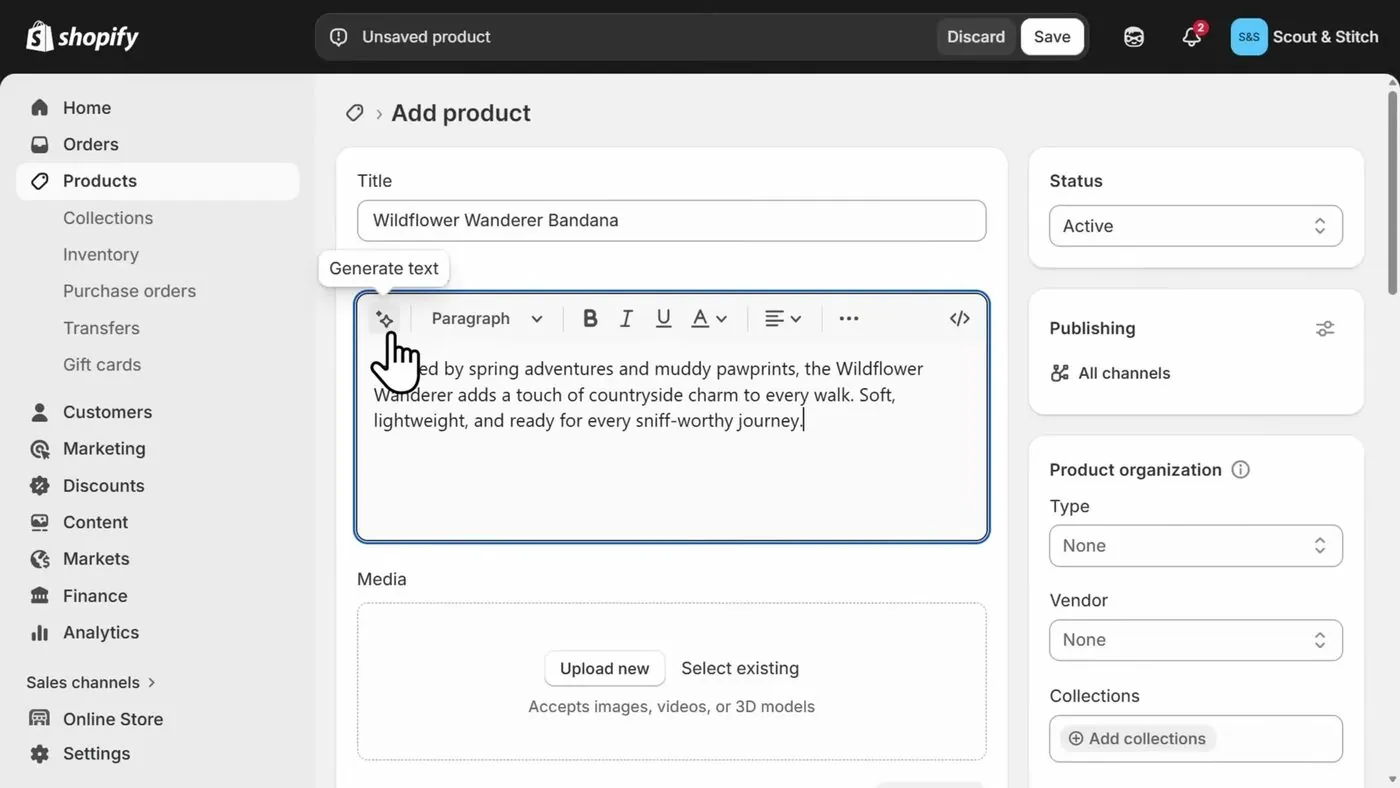
Task: Click Select existing in Media
Action: (x=740, y=668)
